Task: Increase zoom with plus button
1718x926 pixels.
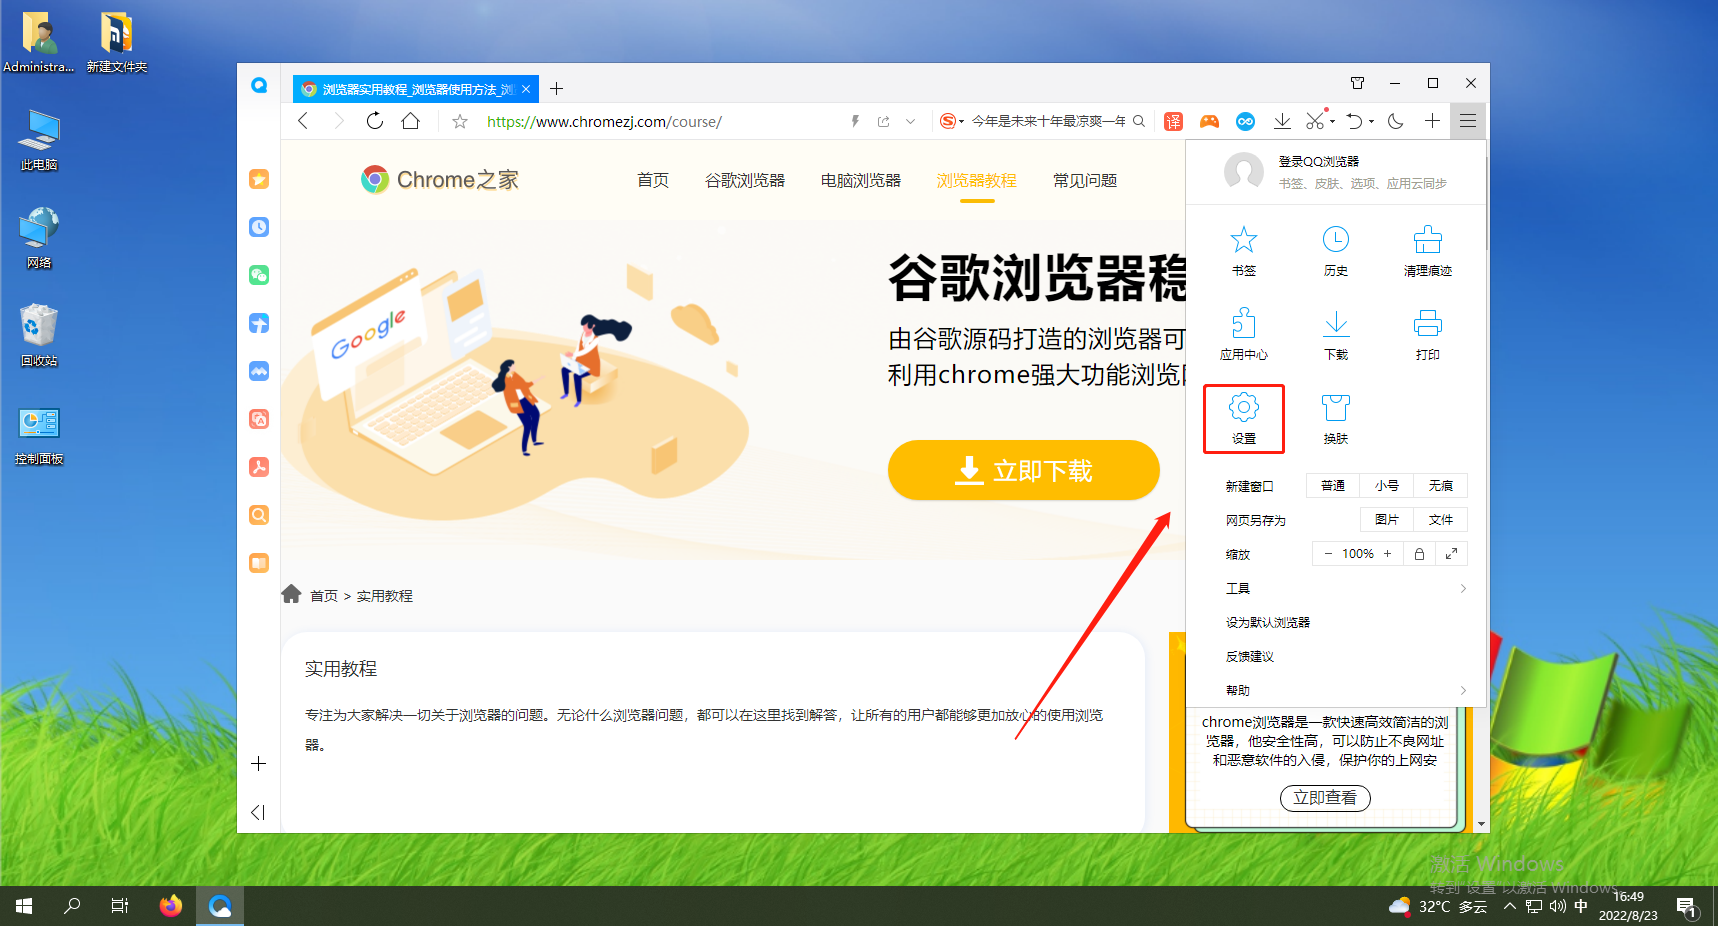Action: tap(1387, 554)
